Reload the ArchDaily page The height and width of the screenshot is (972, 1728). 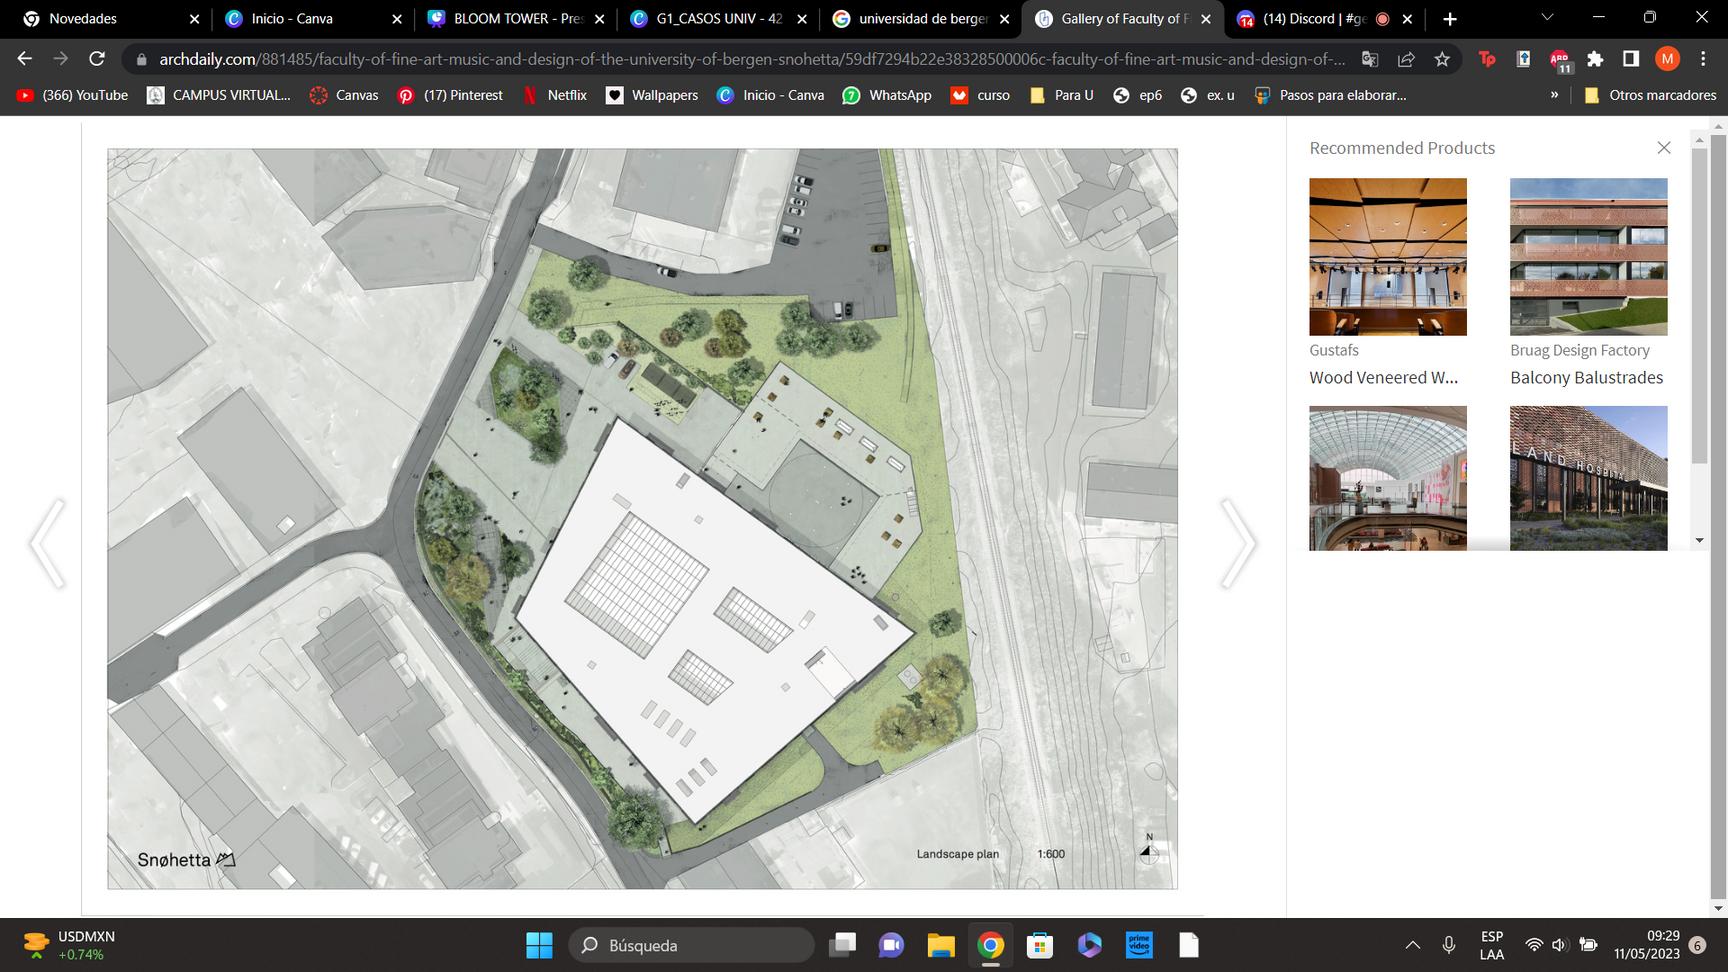[x=97, y=59]
